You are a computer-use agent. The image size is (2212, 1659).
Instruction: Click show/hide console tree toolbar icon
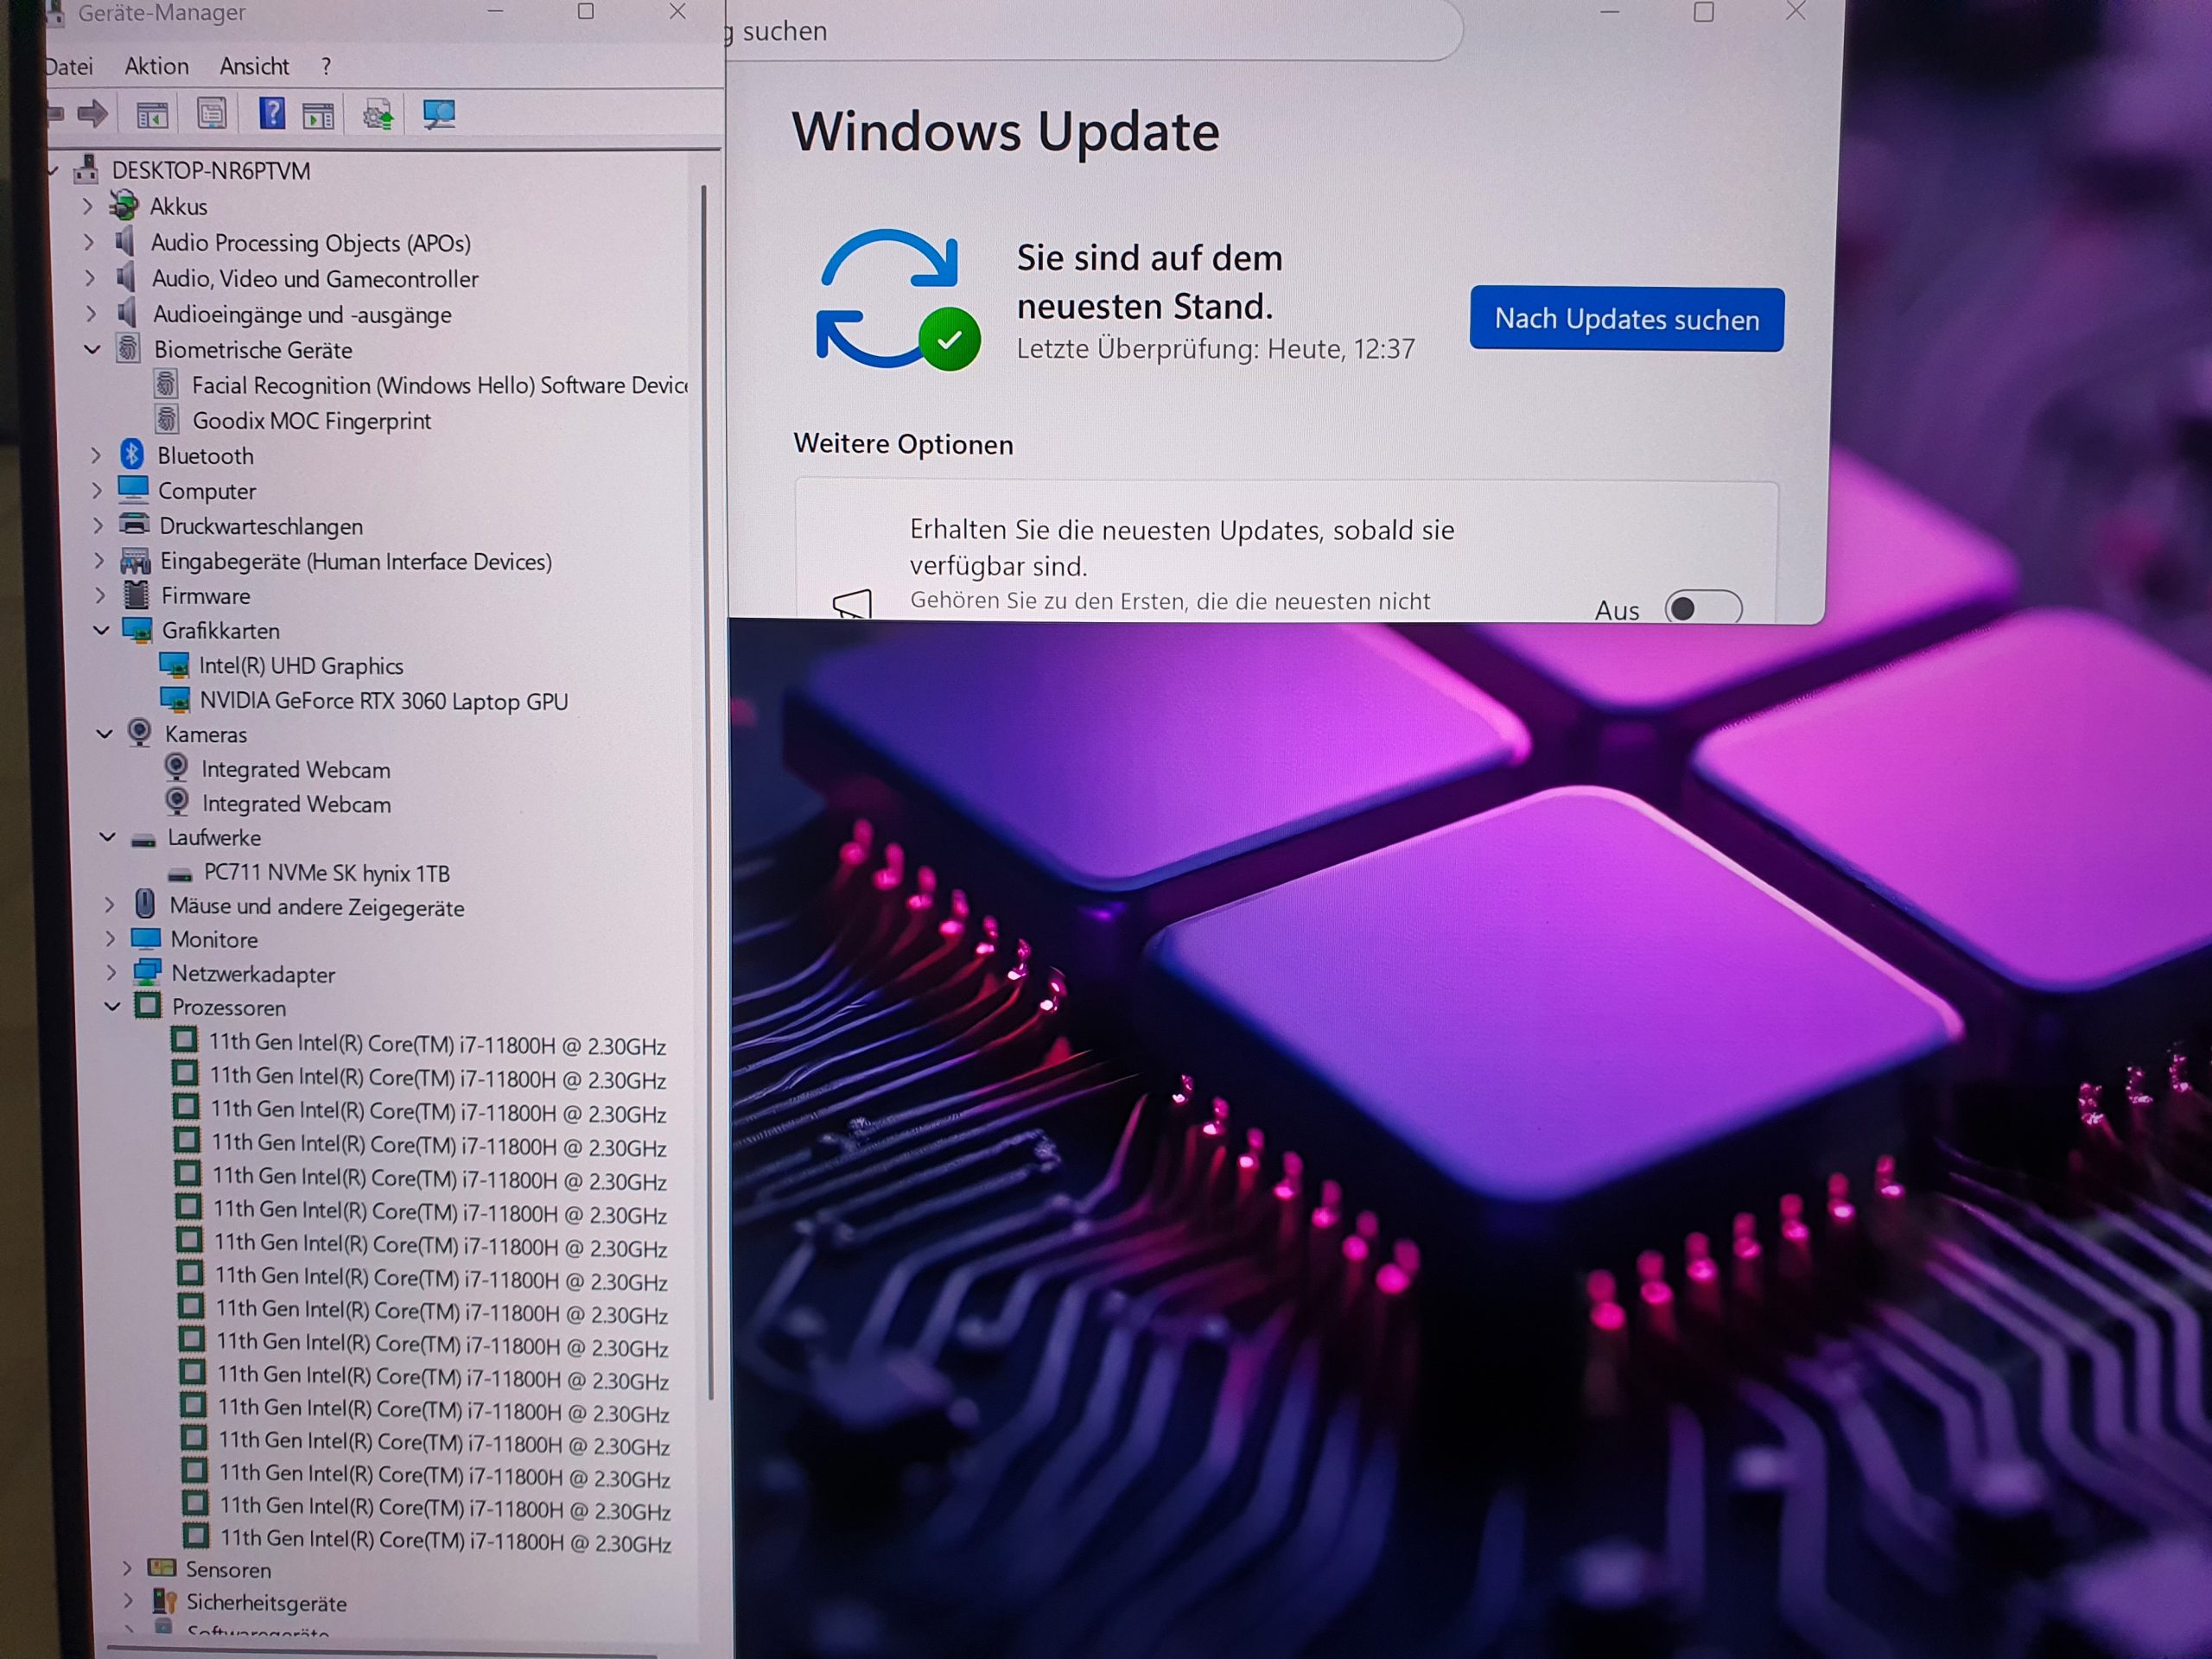pos(152,115)
